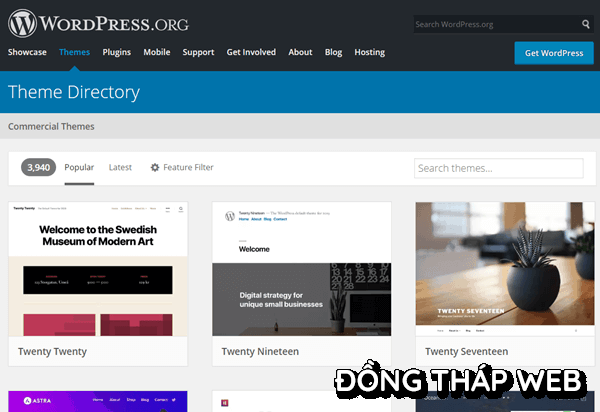
Task: Open the Twenty Seventeen theme thumbnail
Action: (x=505, y=269)
